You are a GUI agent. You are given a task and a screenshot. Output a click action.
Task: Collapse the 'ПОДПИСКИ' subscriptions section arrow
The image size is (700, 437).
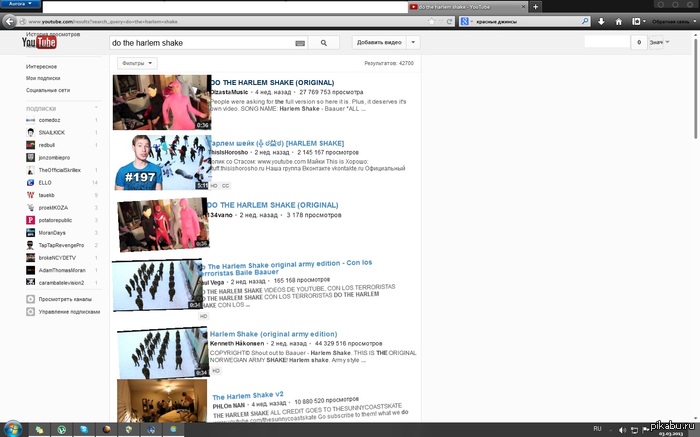[96, 108]
